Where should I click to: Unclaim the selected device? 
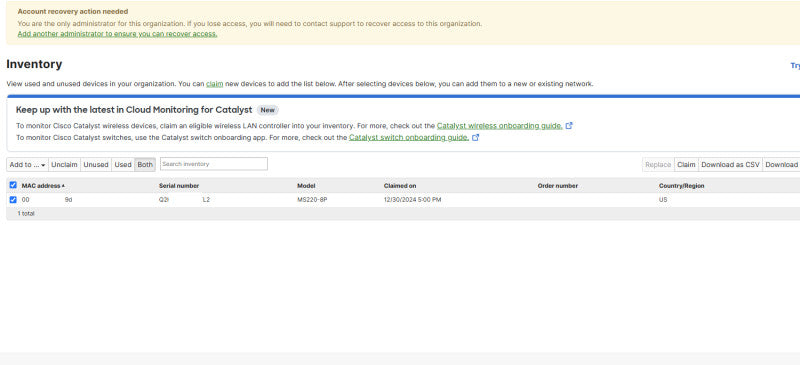[64, 164]
